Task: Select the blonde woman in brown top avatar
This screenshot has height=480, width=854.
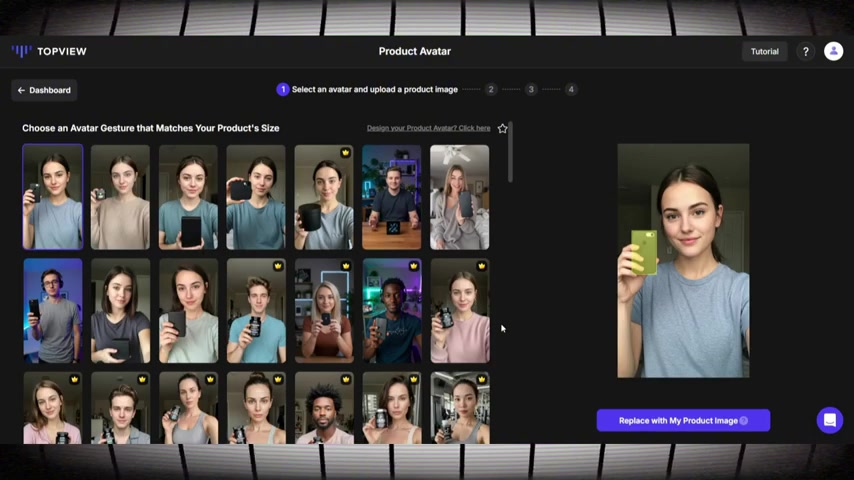Action: click(x=324, y=311)
